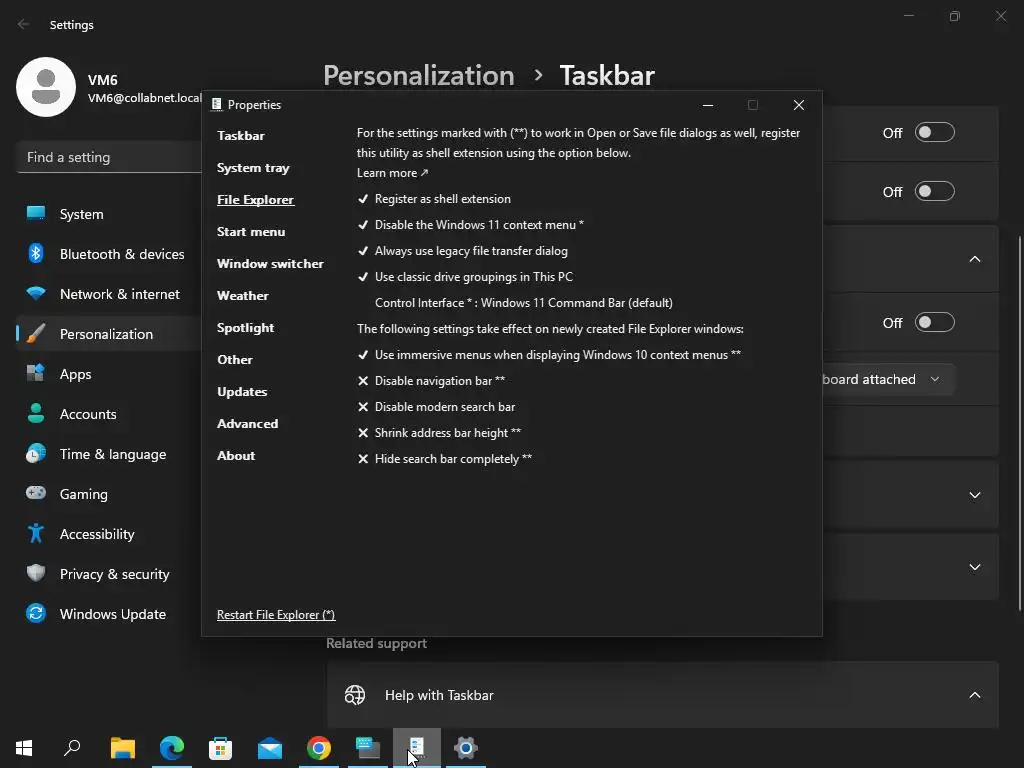Viewport: 1024px width, 768px height.
Task: Open Windows Update settings
Action: (x=108, y=614)
